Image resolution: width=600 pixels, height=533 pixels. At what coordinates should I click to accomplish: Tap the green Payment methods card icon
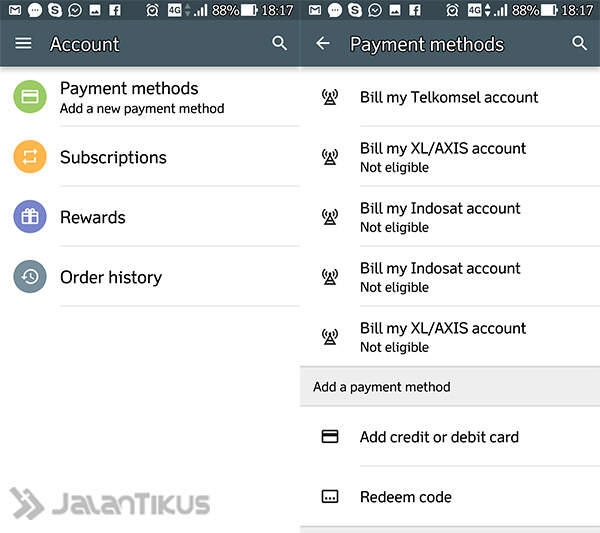click(x=30, y=96)
